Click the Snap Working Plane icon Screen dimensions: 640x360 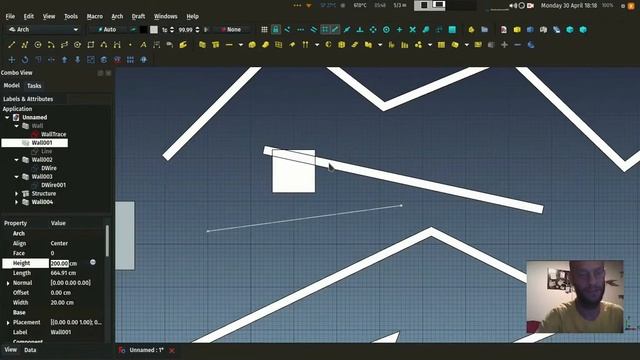tap(452, 29)
